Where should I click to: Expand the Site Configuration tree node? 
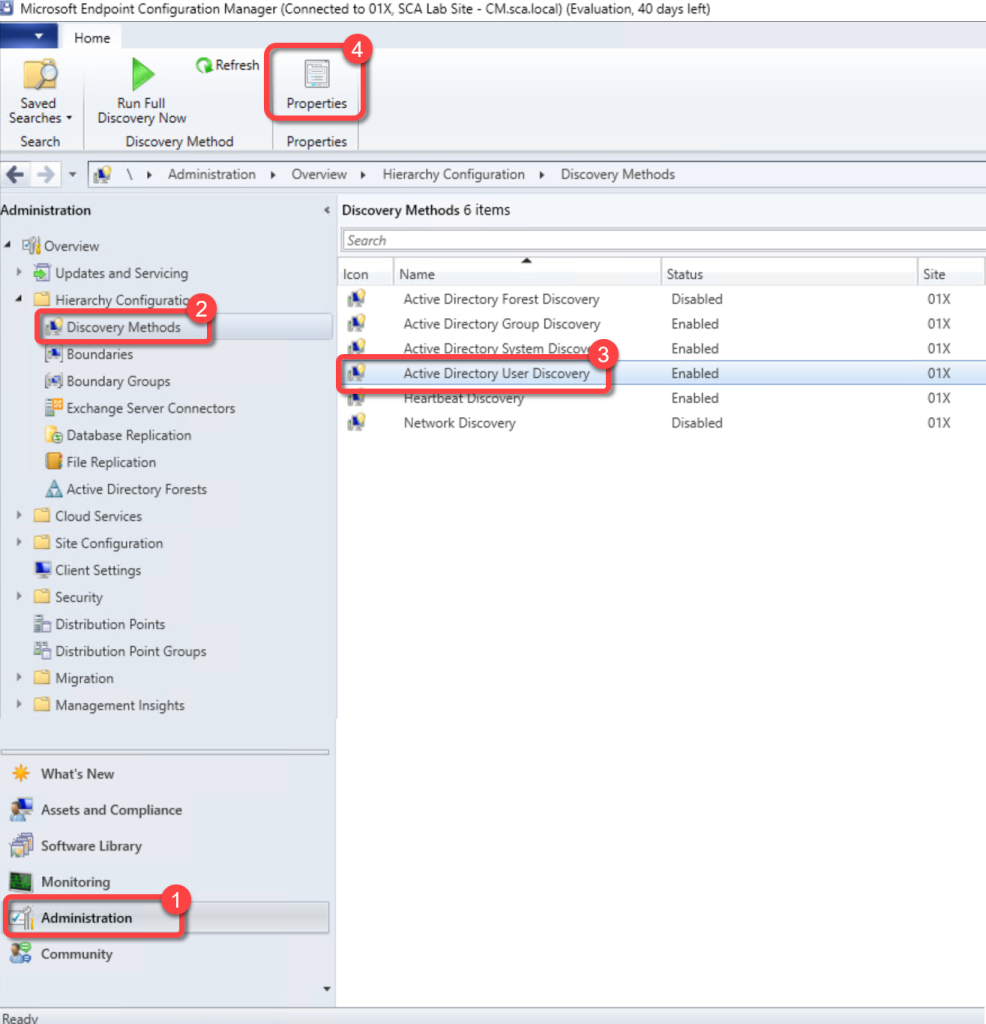tap(19, 544)
